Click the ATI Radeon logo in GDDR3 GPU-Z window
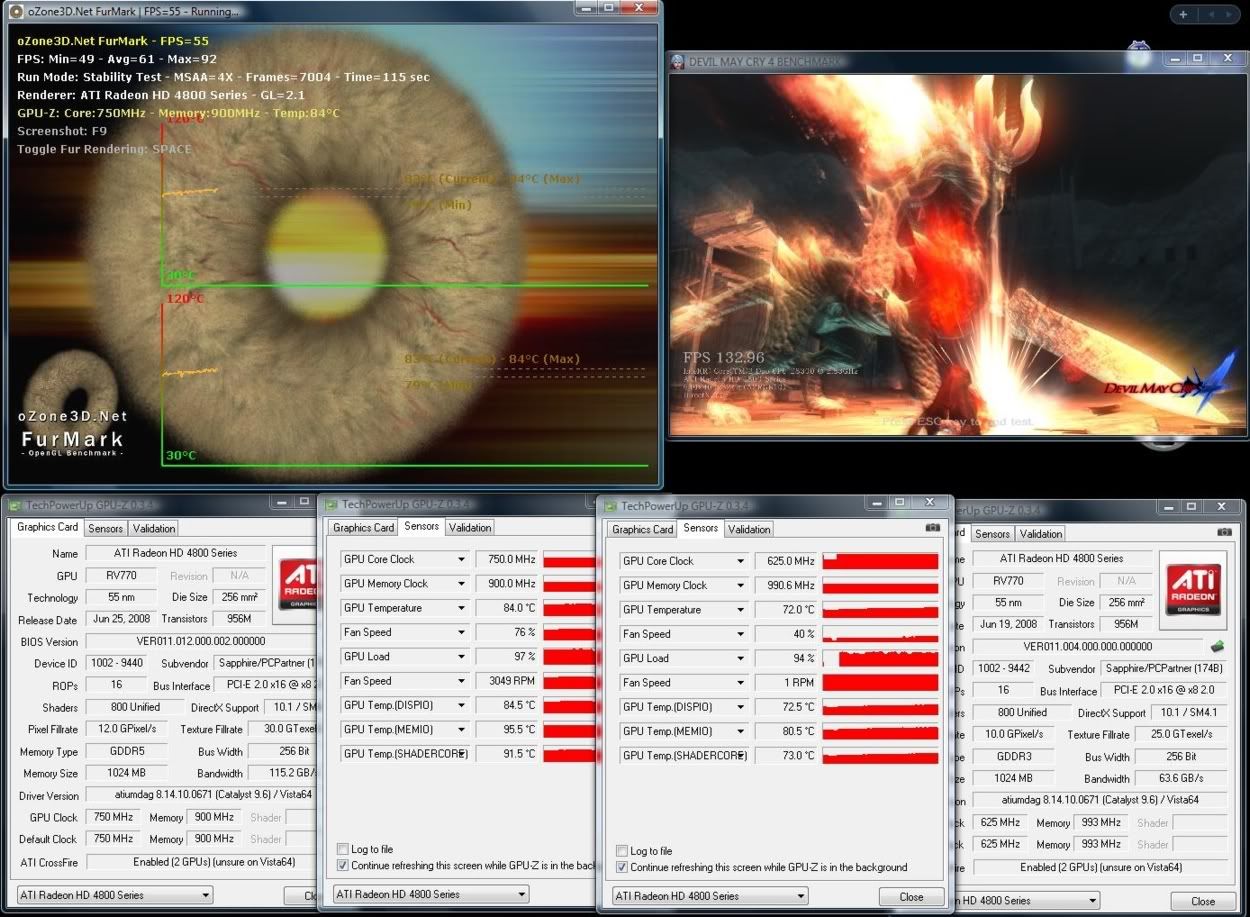The image size is (1250, 917). 1194,588
